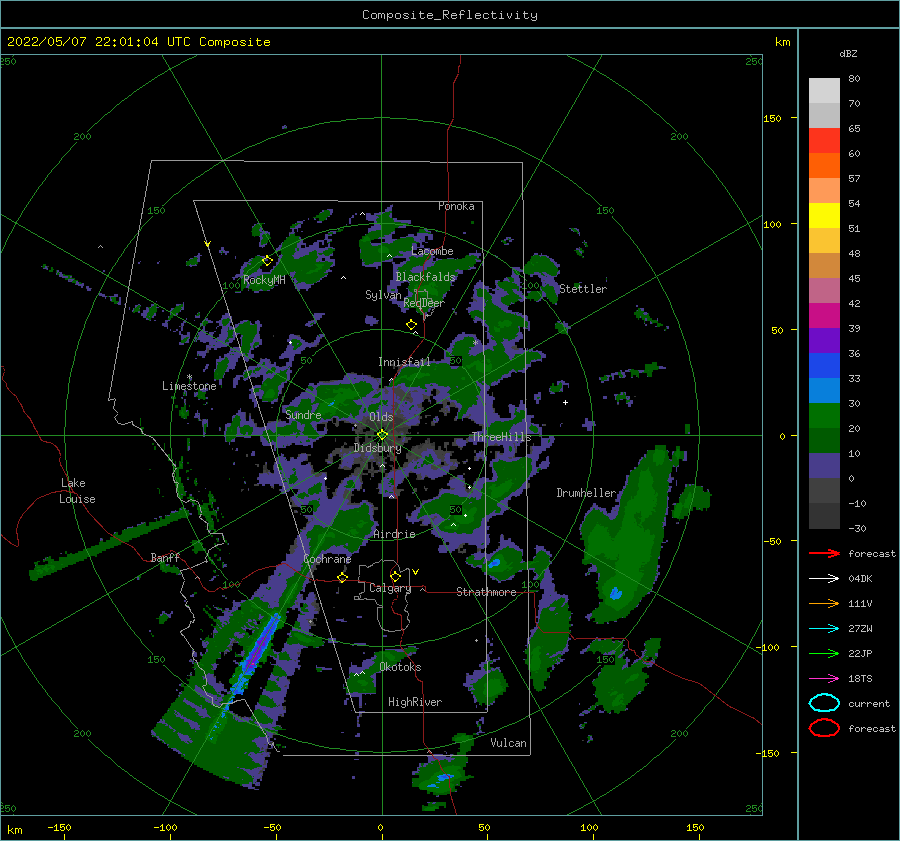This screenshot has width=900, height=841.
Task: Click the Sylvan label
Action: point(383,295)
